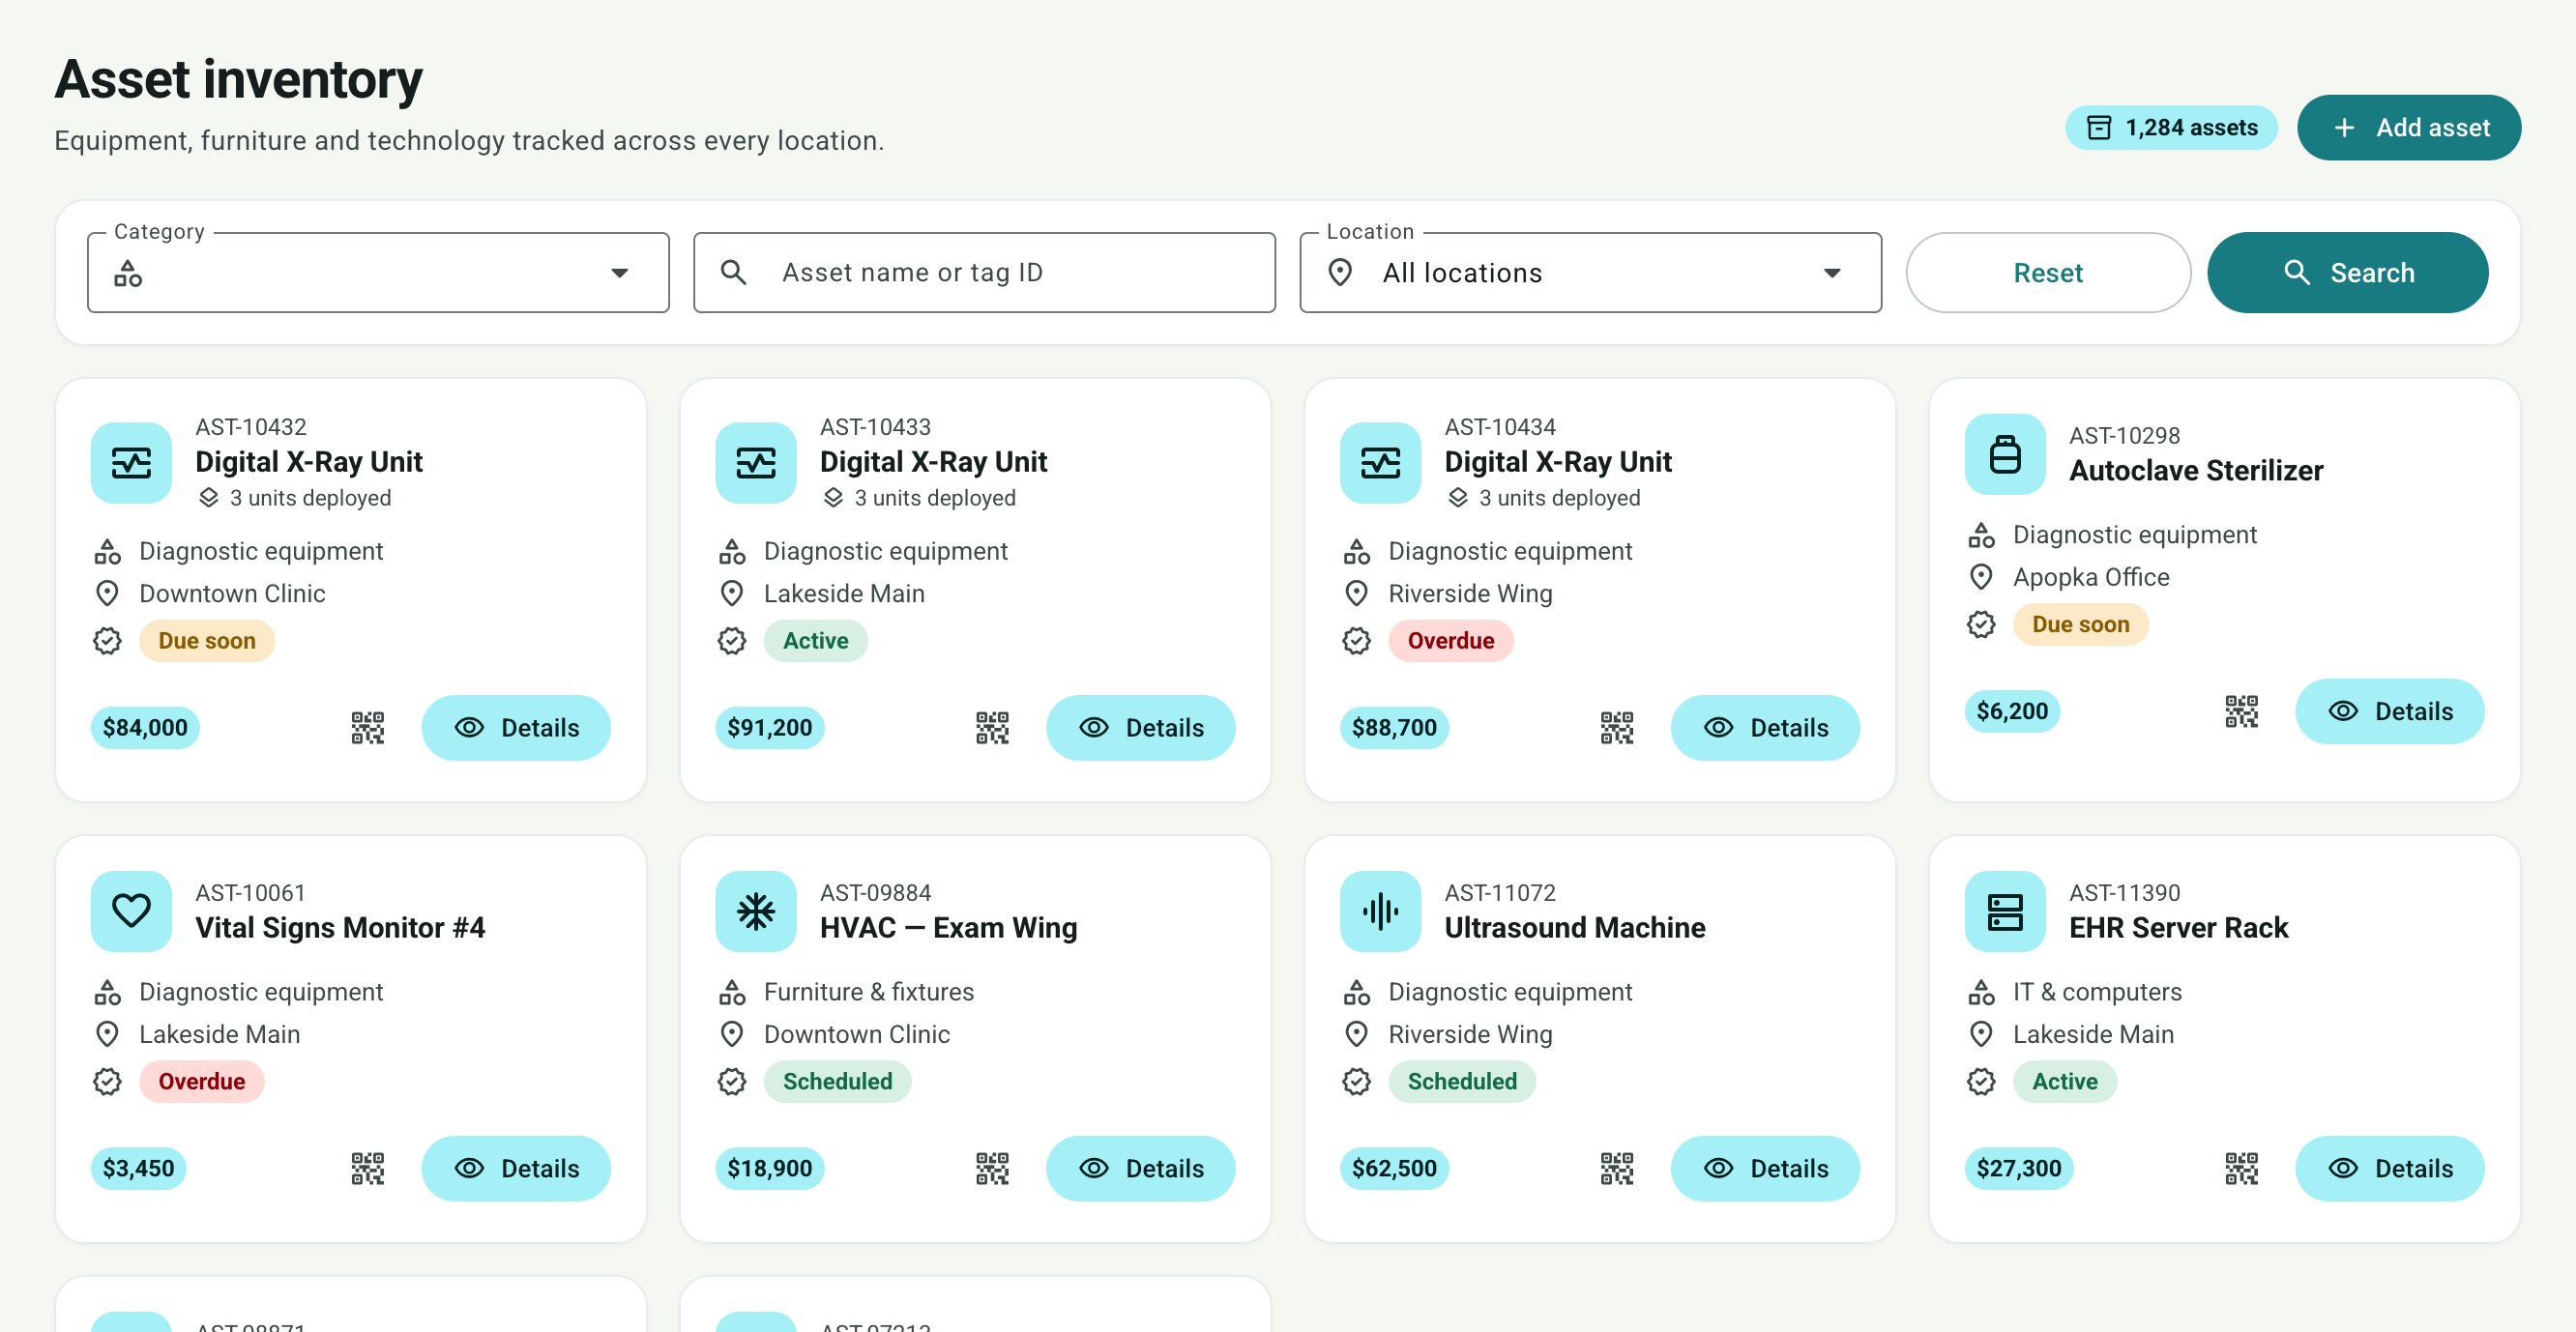This screenshot has height=1332, width=2576.
Task: Click the $91,200 price chip
Action: pyautogui.click(x=770, y=727)
